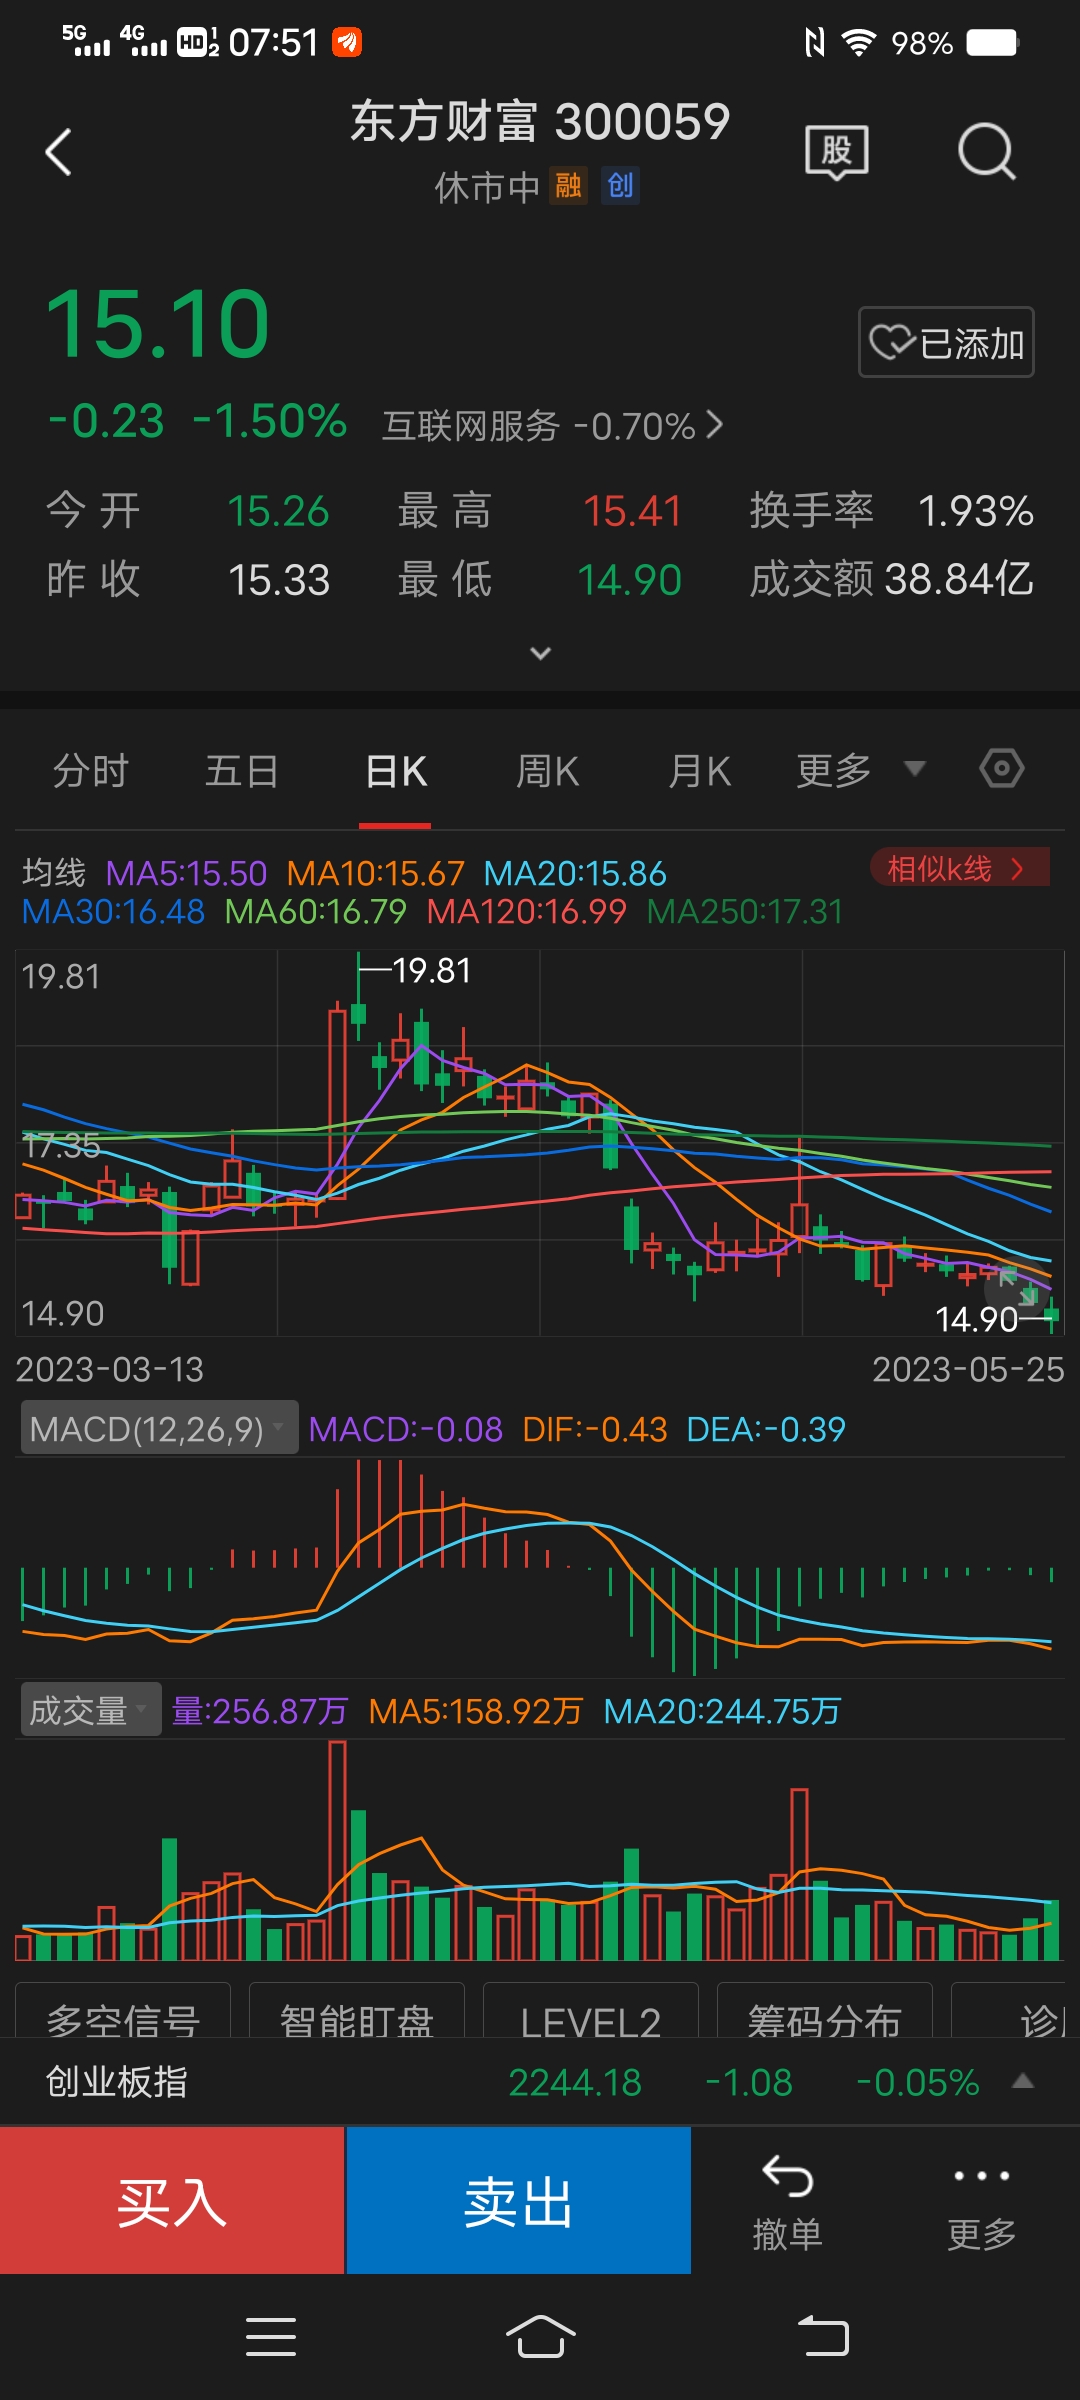Screen dimensions: 1080x2400
Task: Tap the current price 15.10
Action: [x=158, y=323]
